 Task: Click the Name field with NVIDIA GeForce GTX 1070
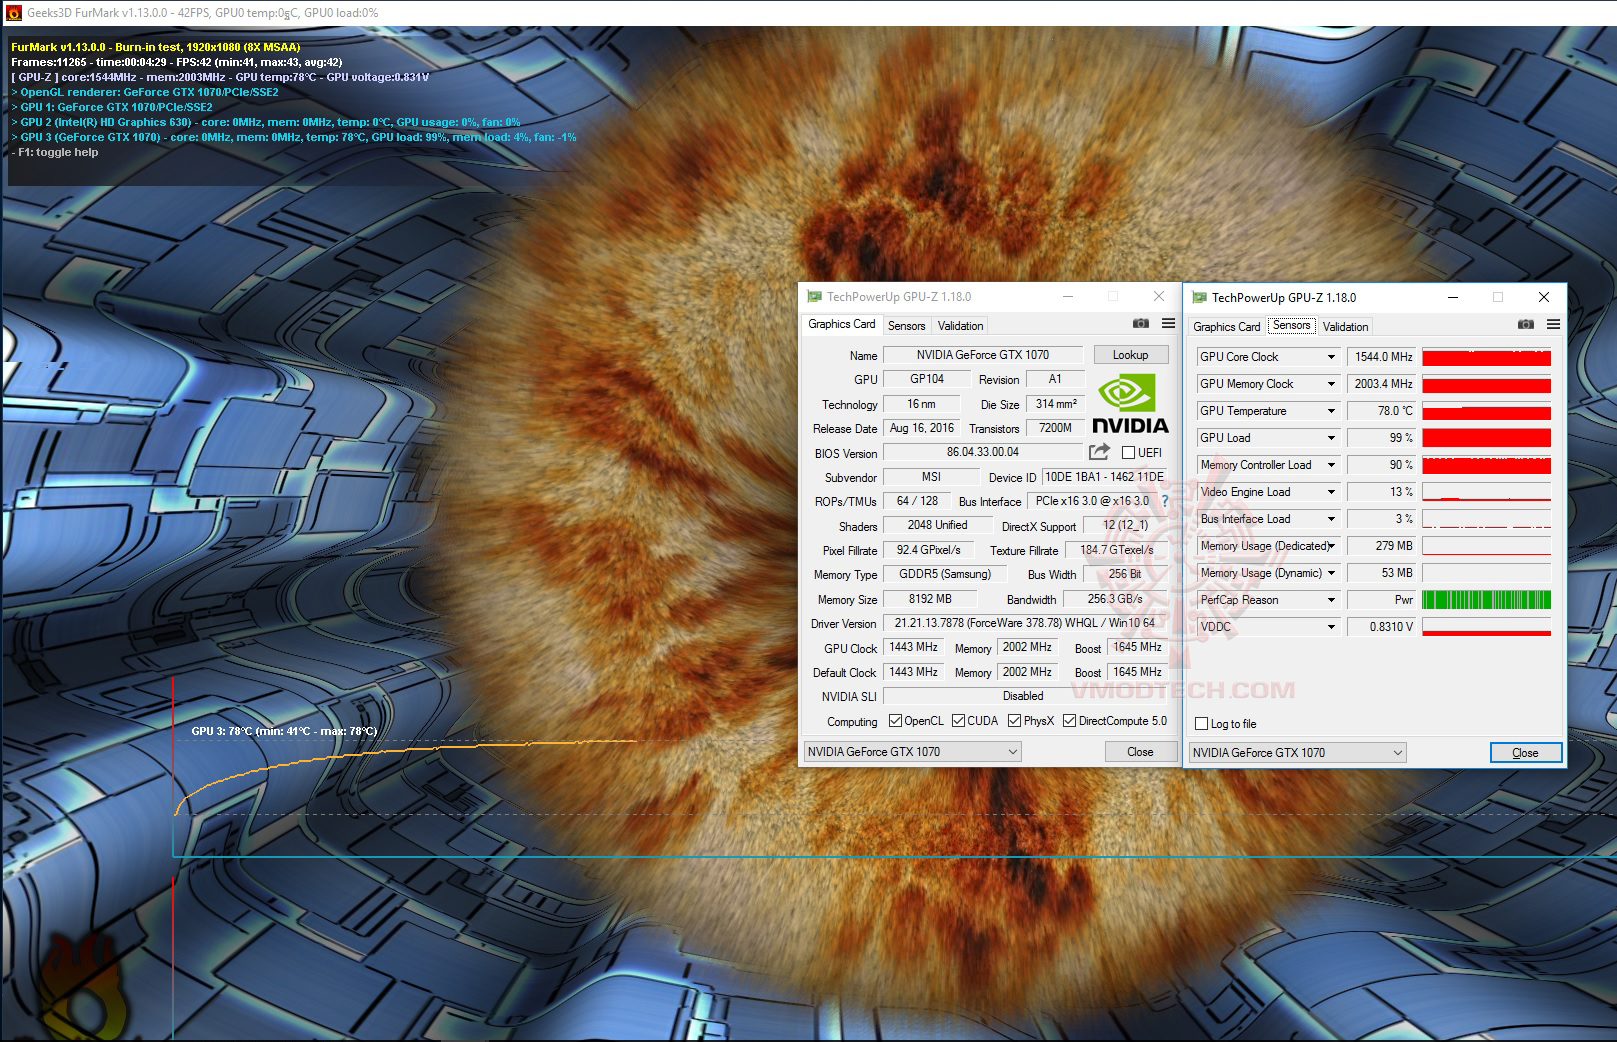pyautogui.click(x=983, y=355)
